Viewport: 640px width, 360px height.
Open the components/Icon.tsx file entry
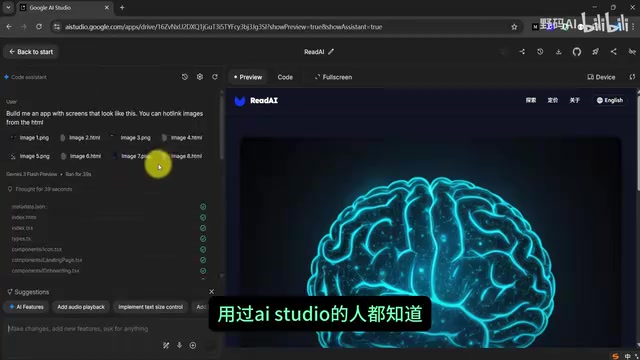(x=37, y=249)
